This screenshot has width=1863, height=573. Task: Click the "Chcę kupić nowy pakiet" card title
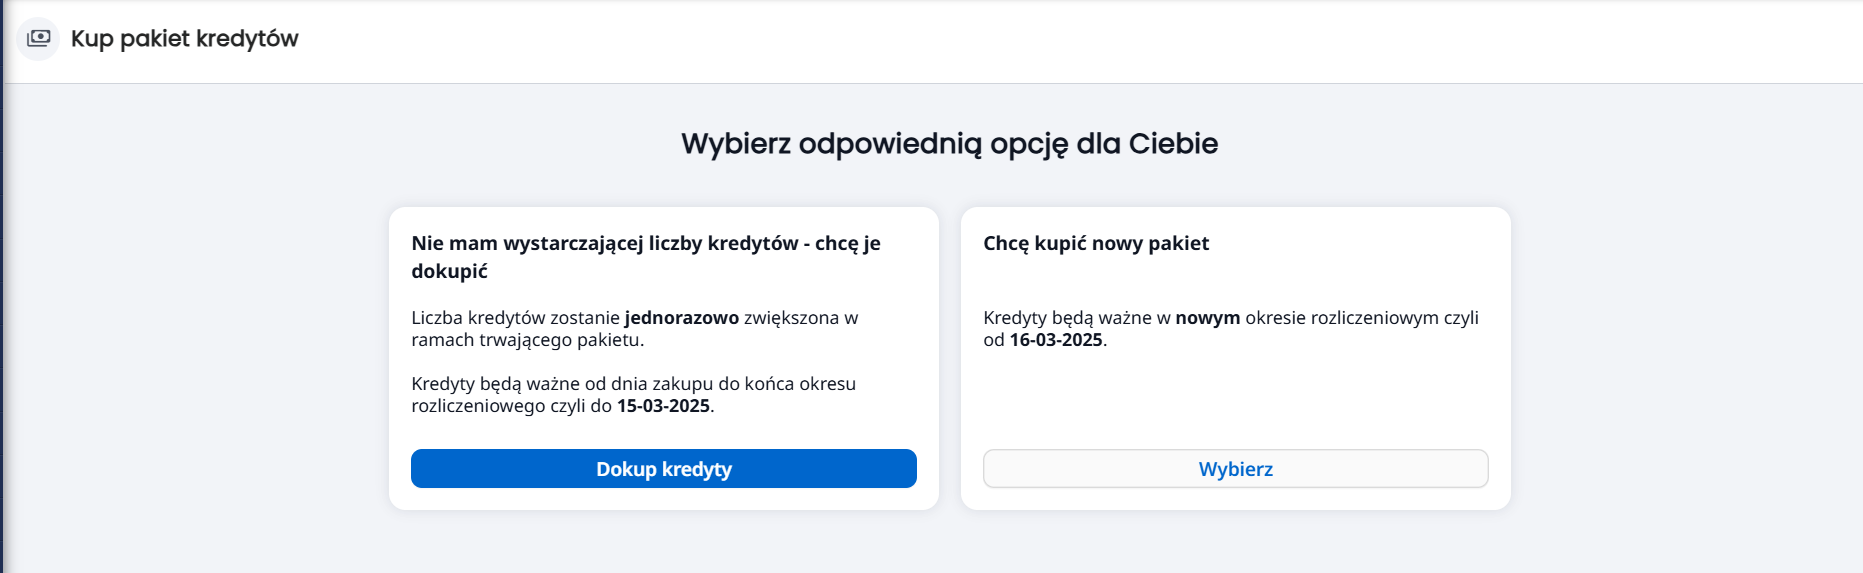pos(1096,243)
